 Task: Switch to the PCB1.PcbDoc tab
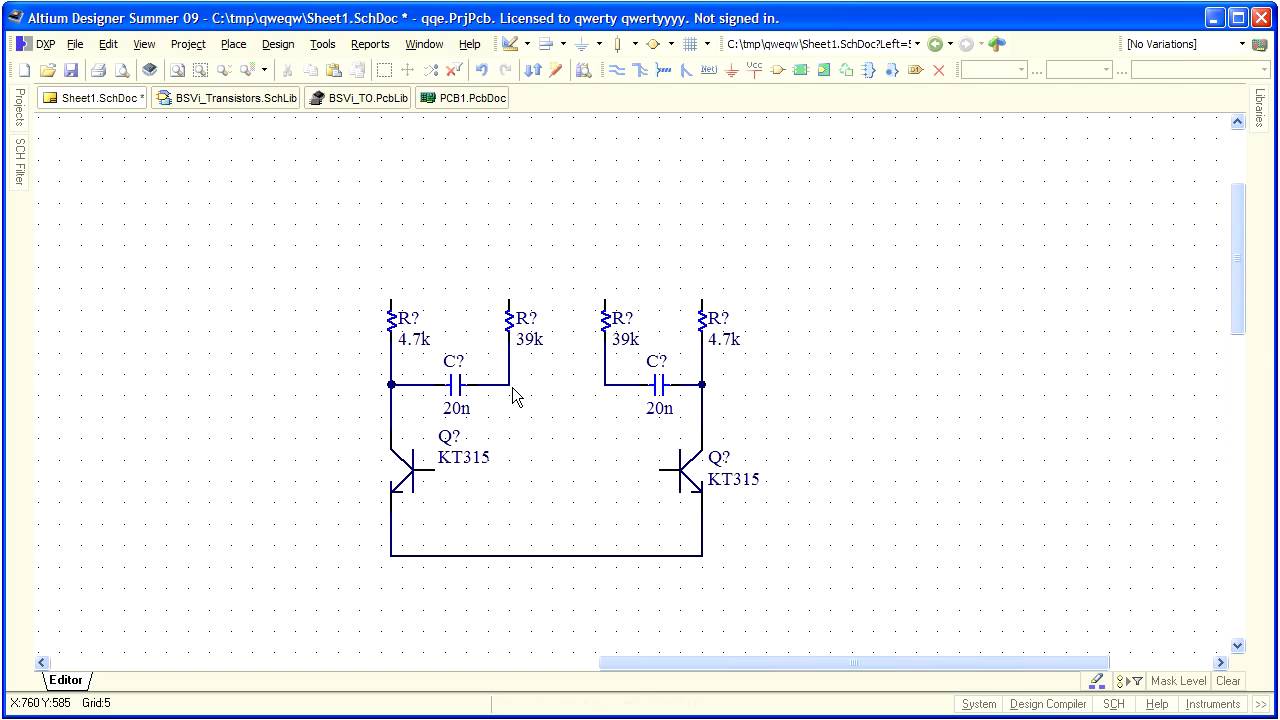tap(462, 98)
